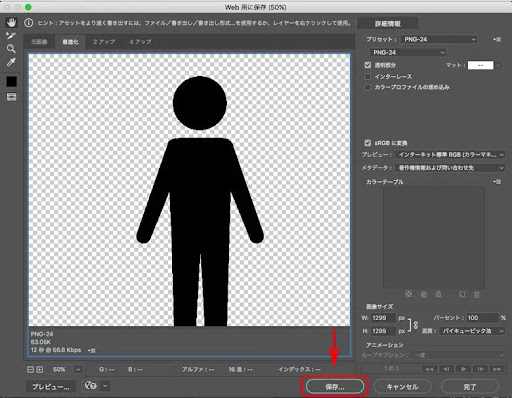Viewport: 512px width, 398px height.
Task: Step to previous animation frame
Action: [446, 369]
